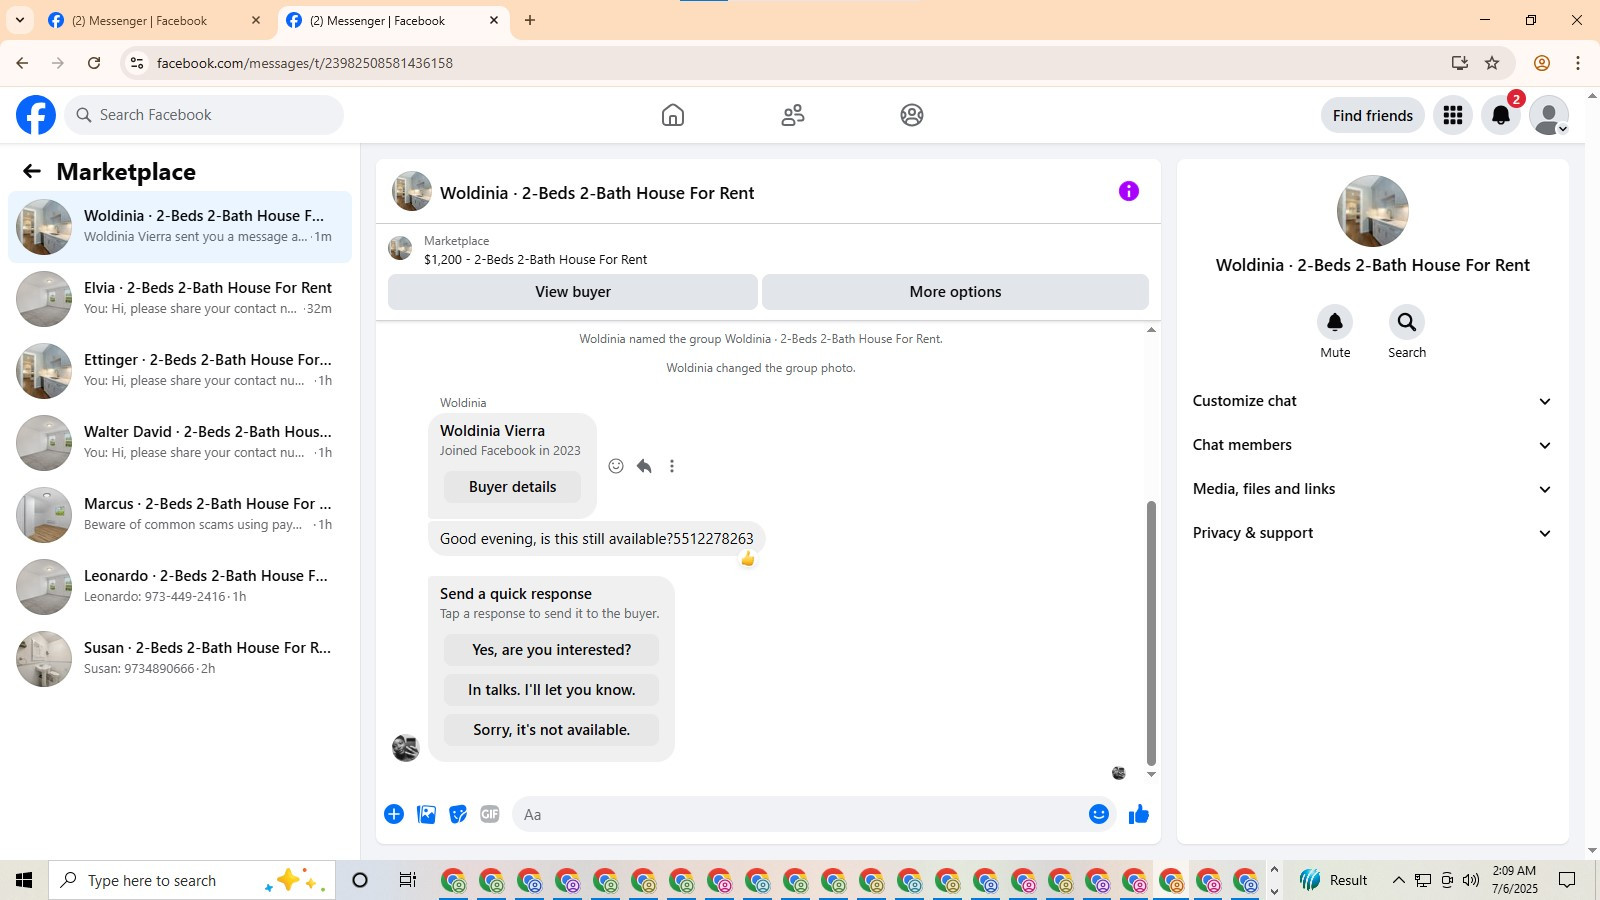Screen dimensions: 1600x900
Task: Open the Walter David conversation
Action: 180,443
